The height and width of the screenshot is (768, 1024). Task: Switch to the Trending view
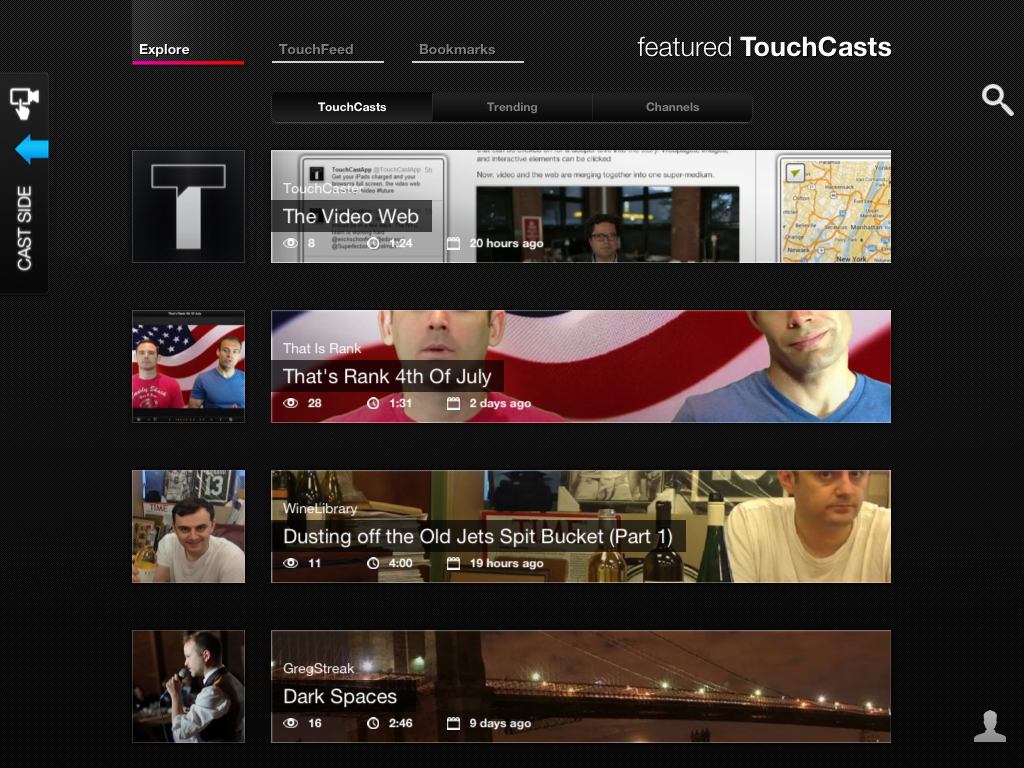(x=512, y=107)
